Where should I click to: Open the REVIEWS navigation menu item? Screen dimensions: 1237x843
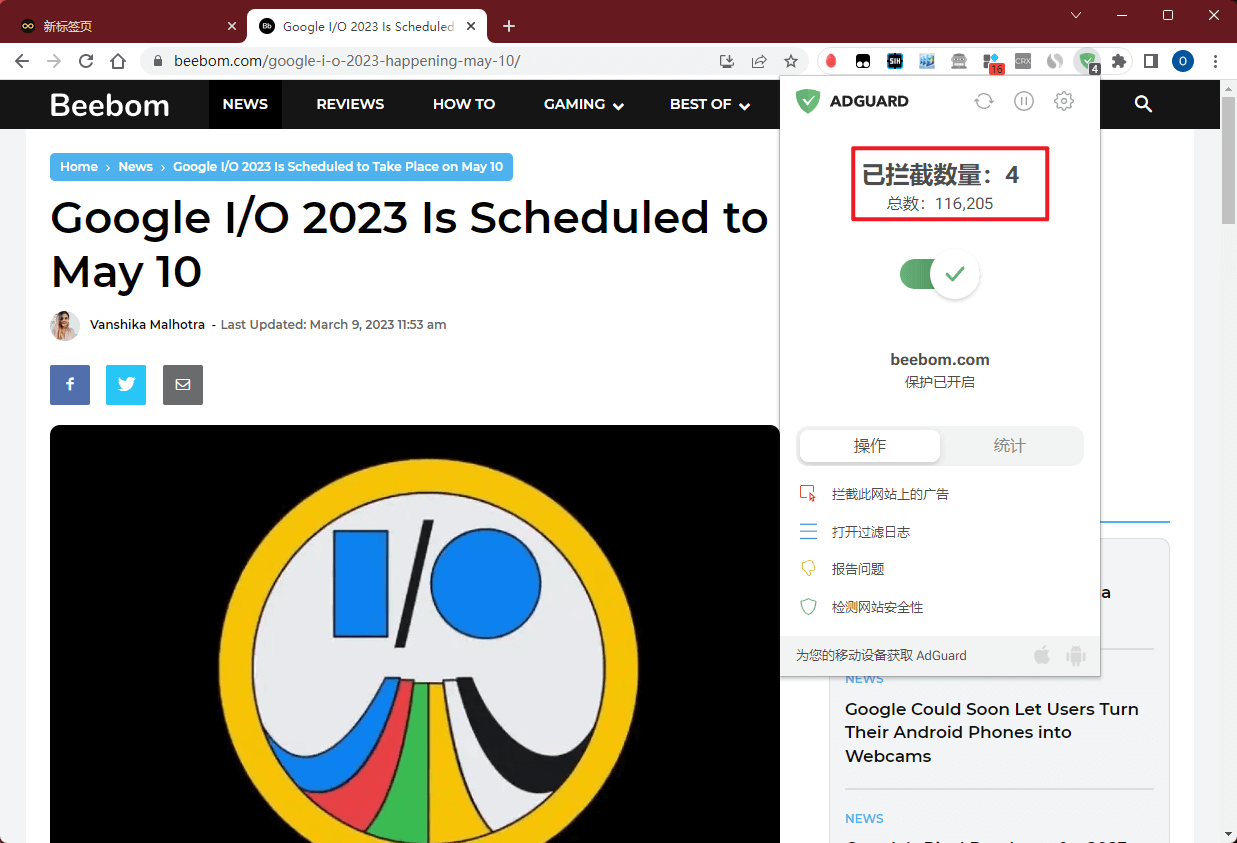(x=350, y=104)
